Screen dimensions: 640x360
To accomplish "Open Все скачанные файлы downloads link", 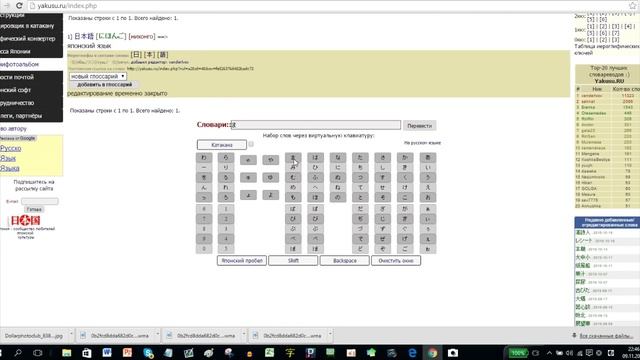I will [x=606, y=336].
